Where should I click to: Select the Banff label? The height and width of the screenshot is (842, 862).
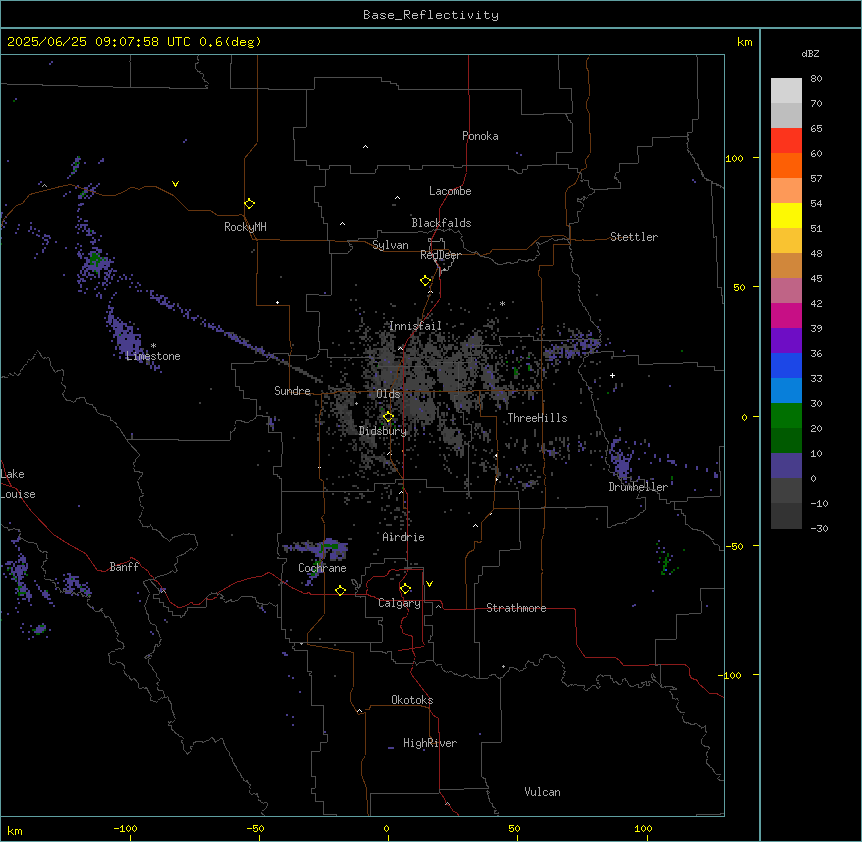click(124, 567)
